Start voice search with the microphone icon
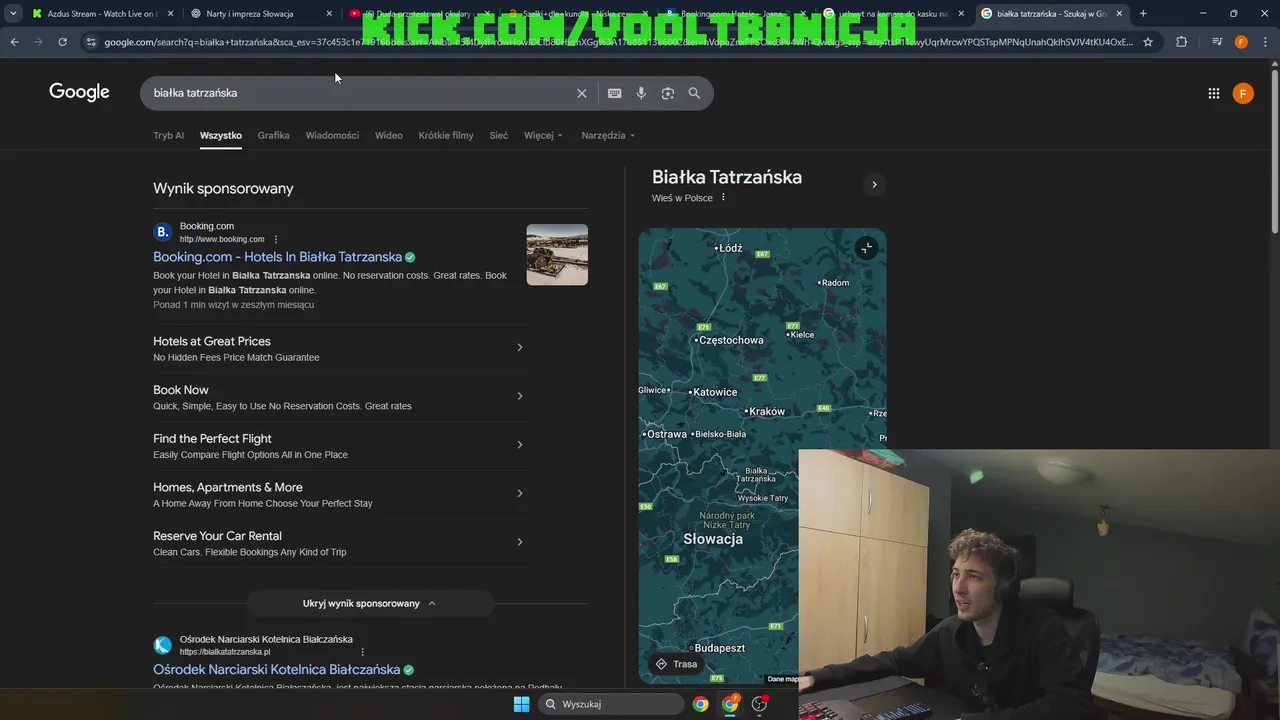This screenshot has width=1280, height=720. click(641, 93)
